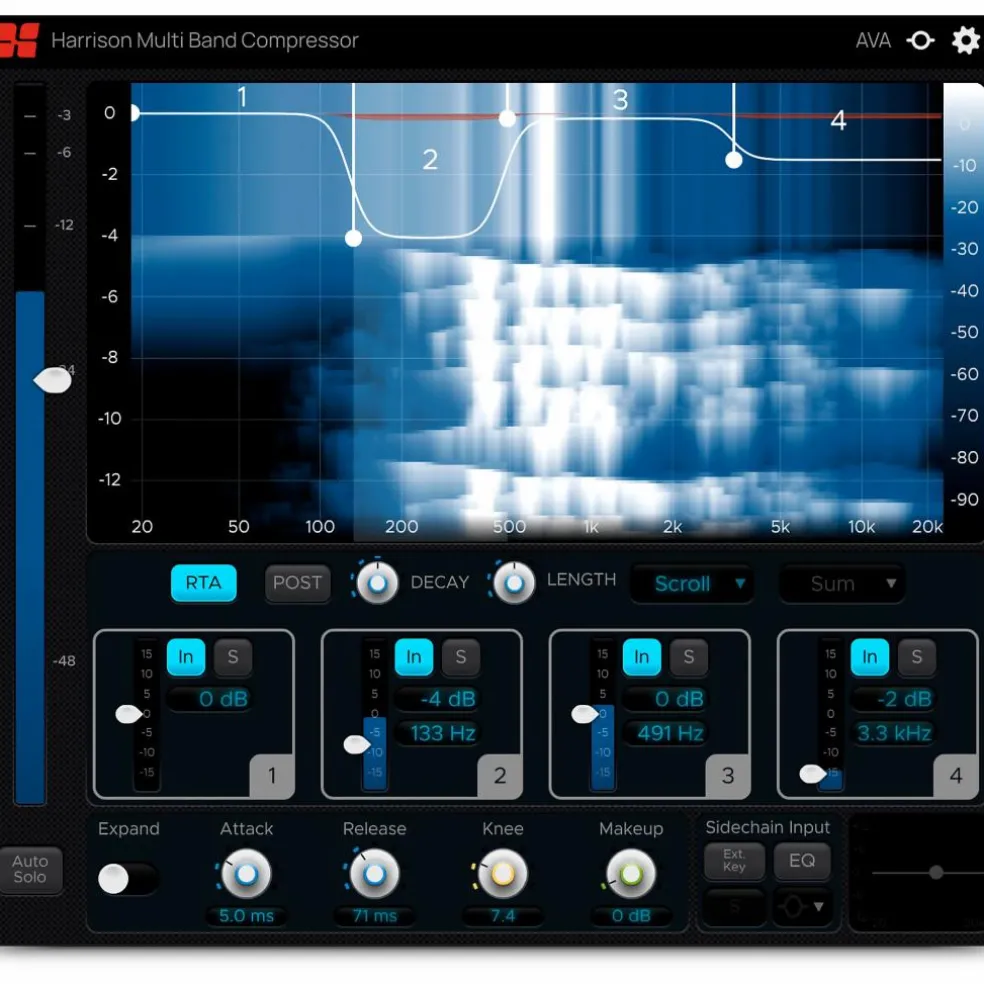Solo band 4 with S button
Screen dimensions: 984x984
pos(916,657)
